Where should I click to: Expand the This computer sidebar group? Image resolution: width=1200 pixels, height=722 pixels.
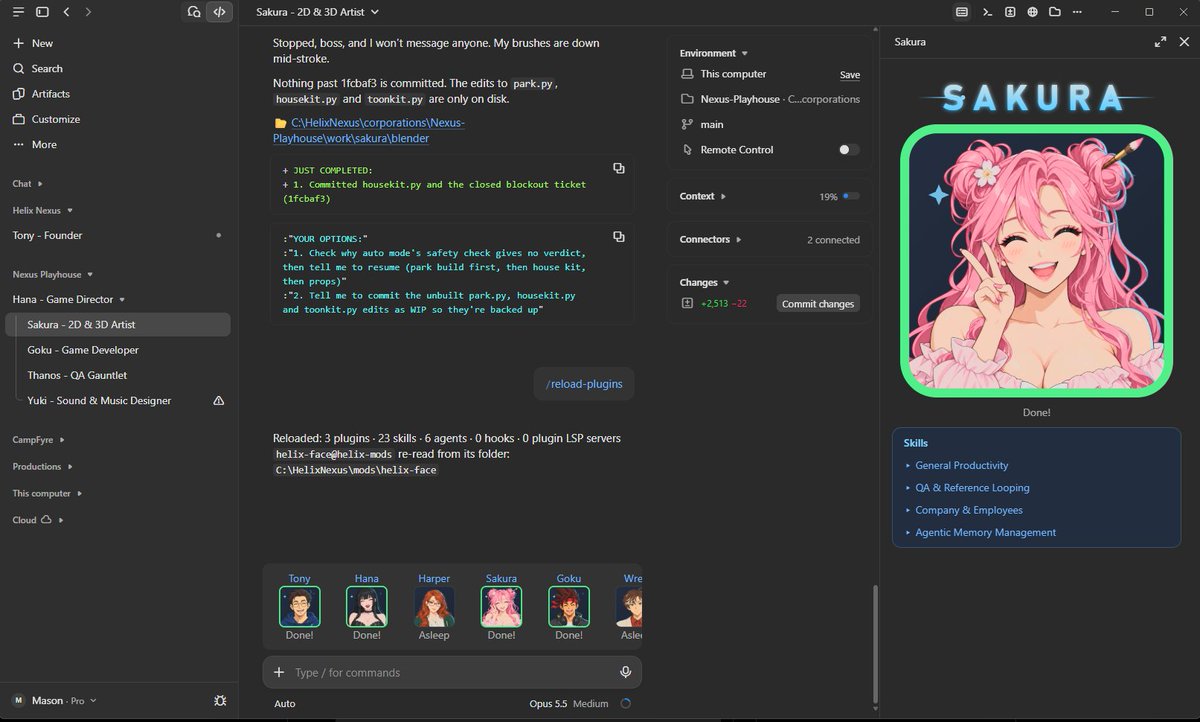[x=46, y=493]
